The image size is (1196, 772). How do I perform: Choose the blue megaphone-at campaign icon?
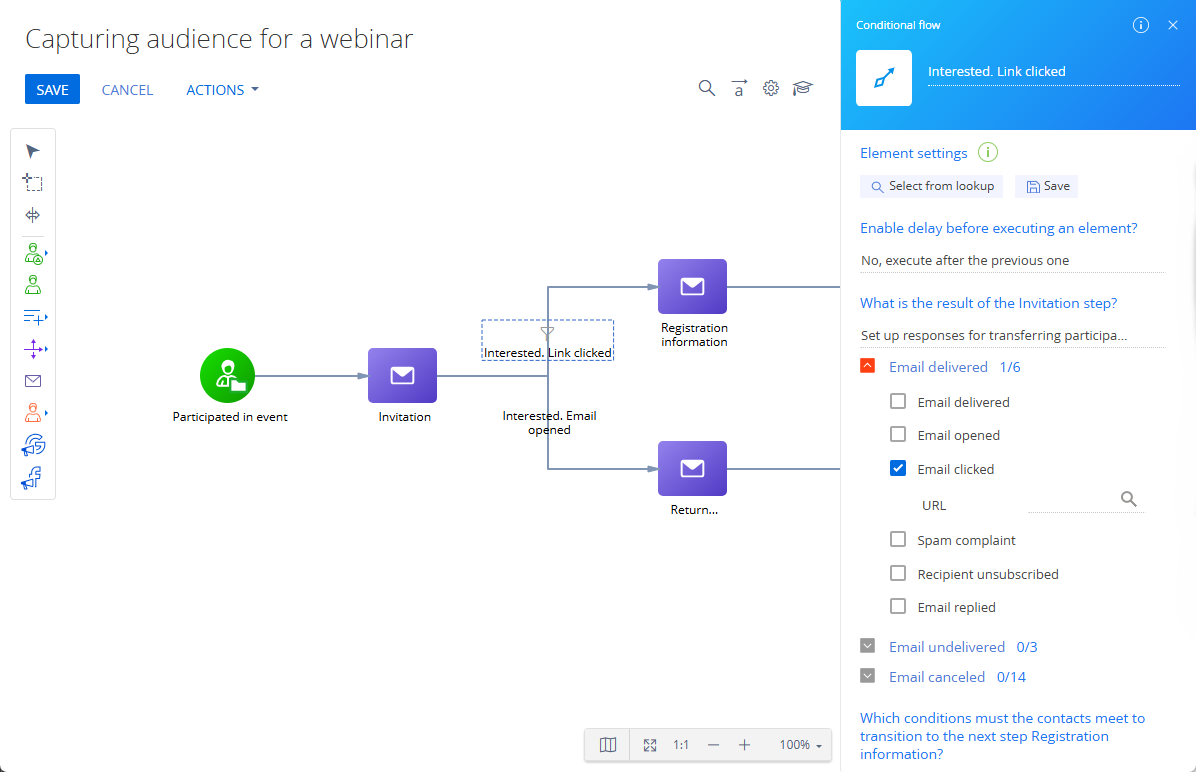34,445
